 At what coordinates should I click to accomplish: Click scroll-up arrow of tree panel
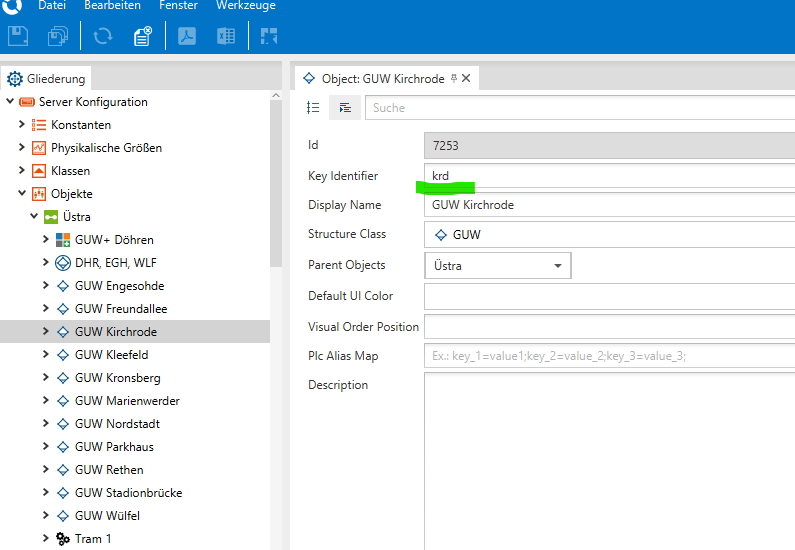pos(276,95)
